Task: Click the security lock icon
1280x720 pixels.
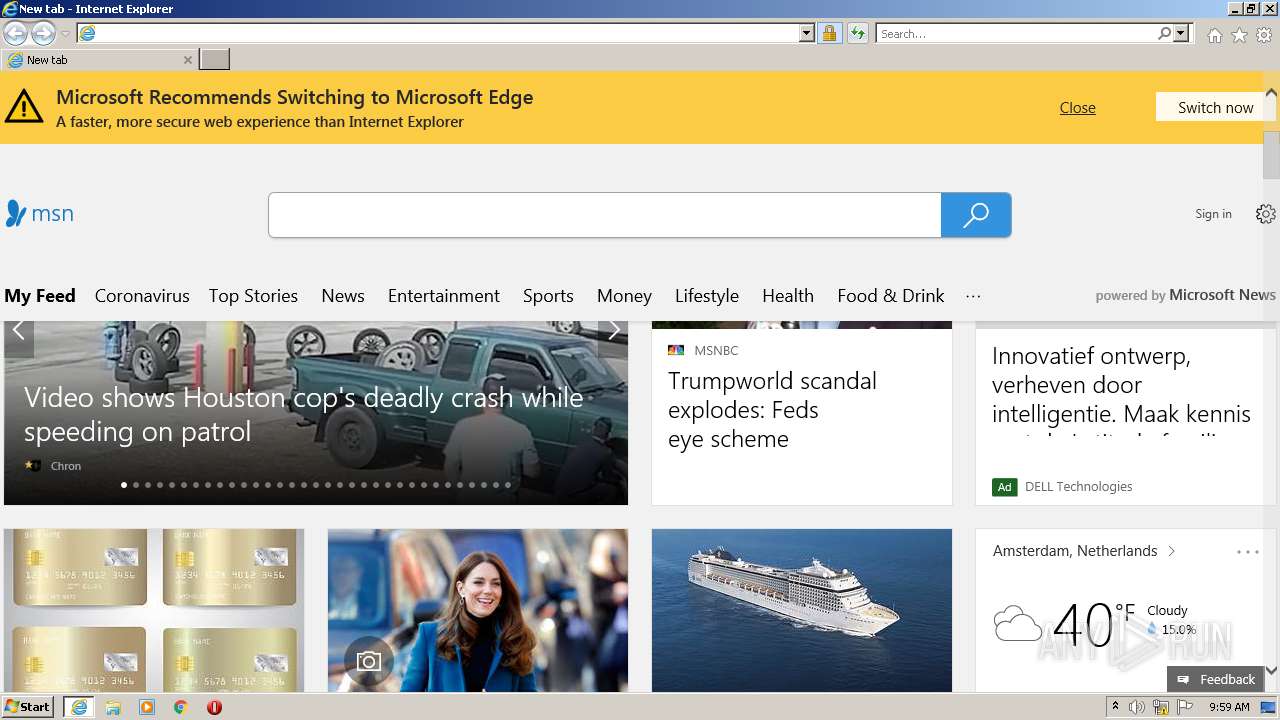Action: pyautogui.click(x=829, y=34)
